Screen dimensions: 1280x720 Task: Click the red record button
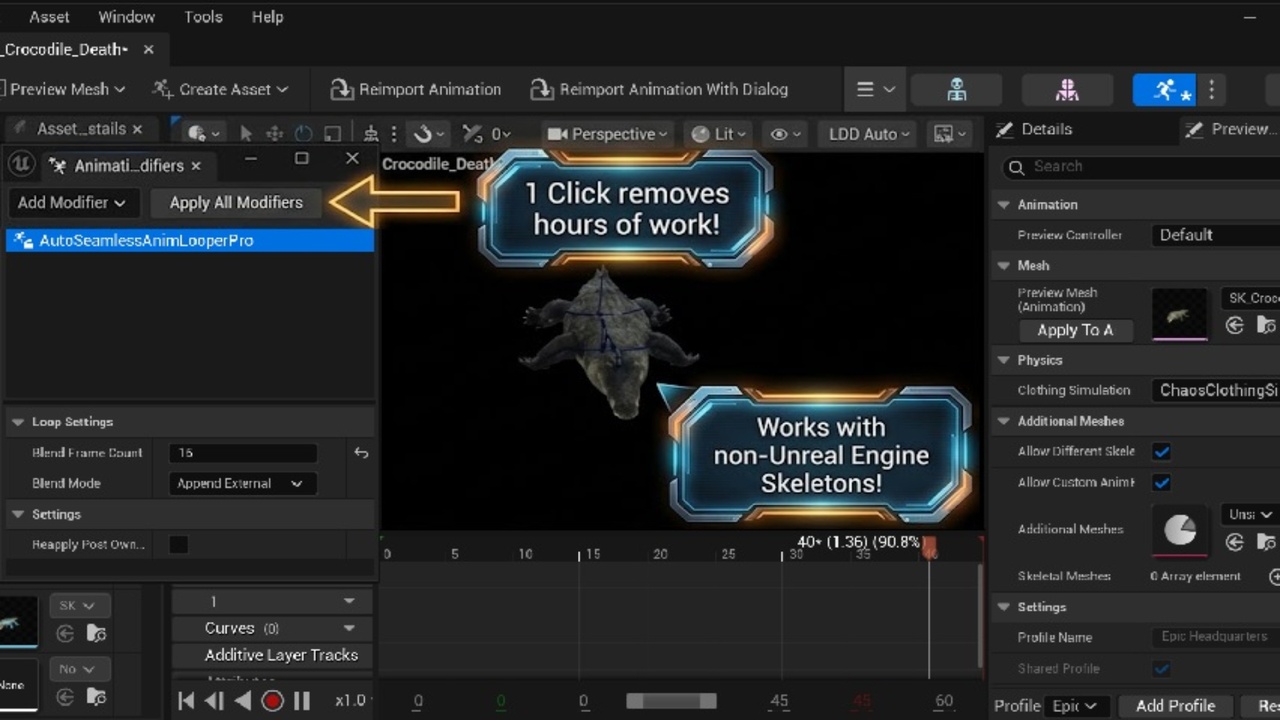point(272,701)
